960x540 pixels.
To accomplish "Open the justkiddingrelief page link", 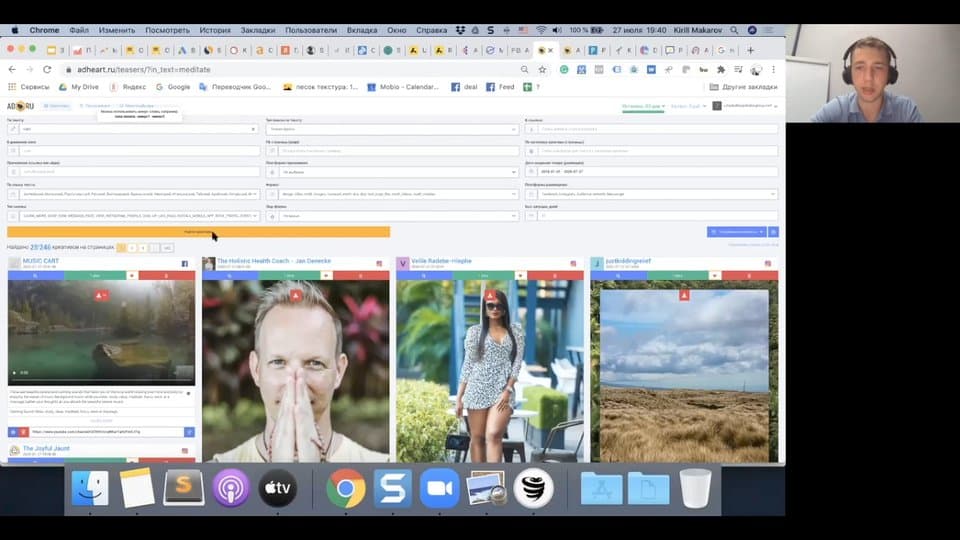I will 628,261.
